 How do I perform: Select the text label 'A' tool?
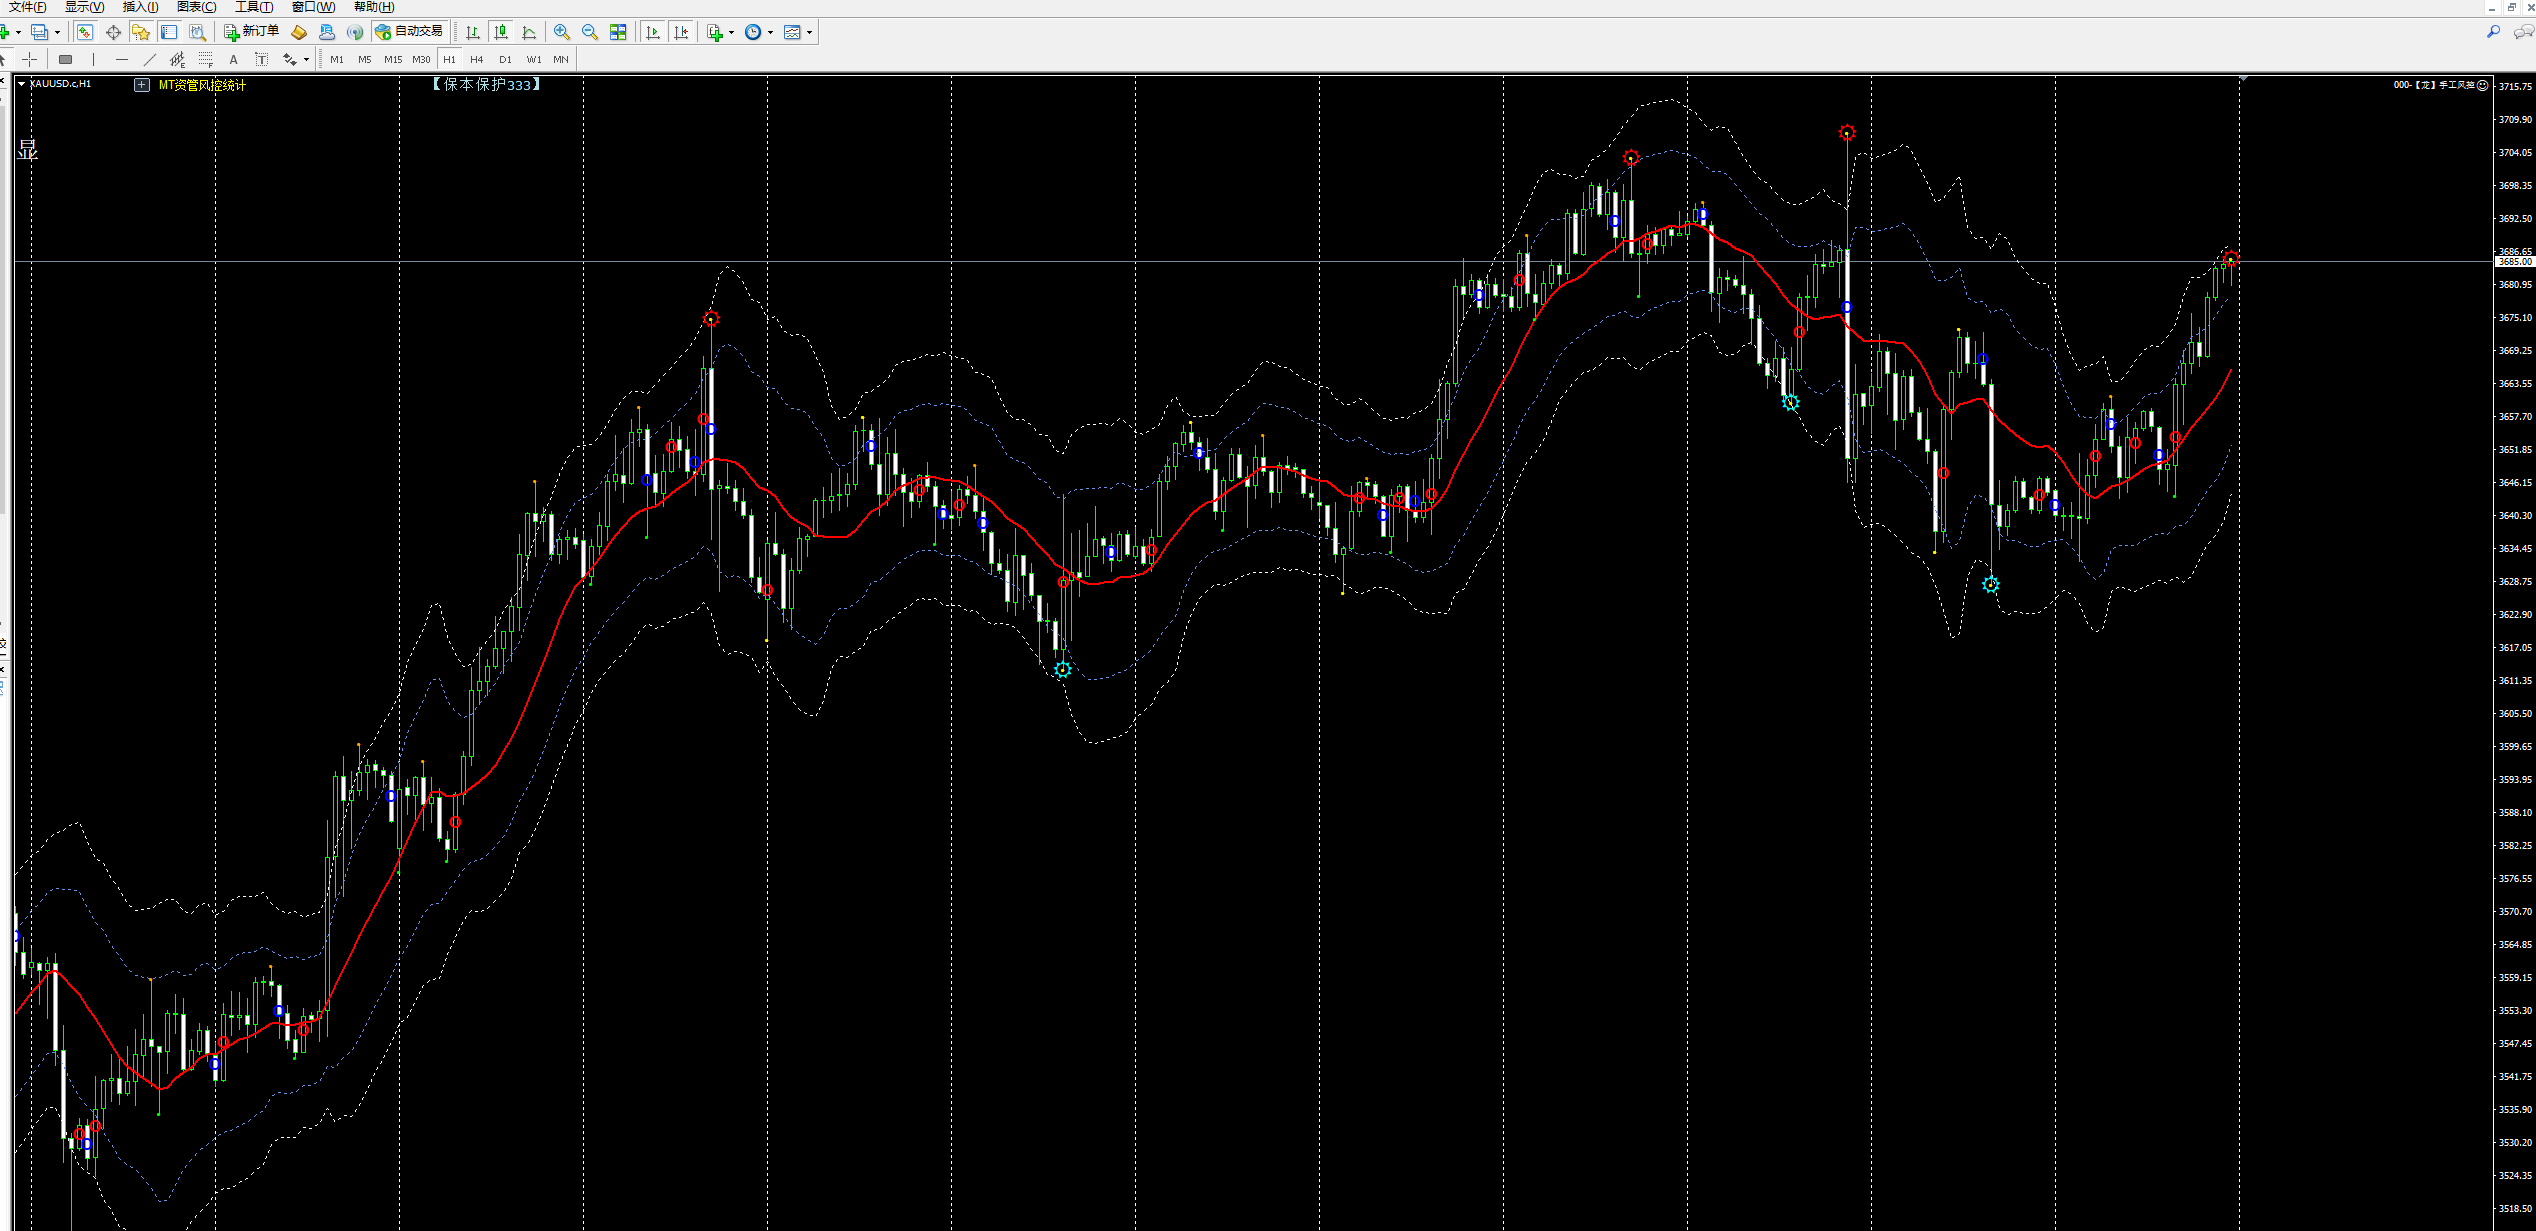(x=233, y=59)
